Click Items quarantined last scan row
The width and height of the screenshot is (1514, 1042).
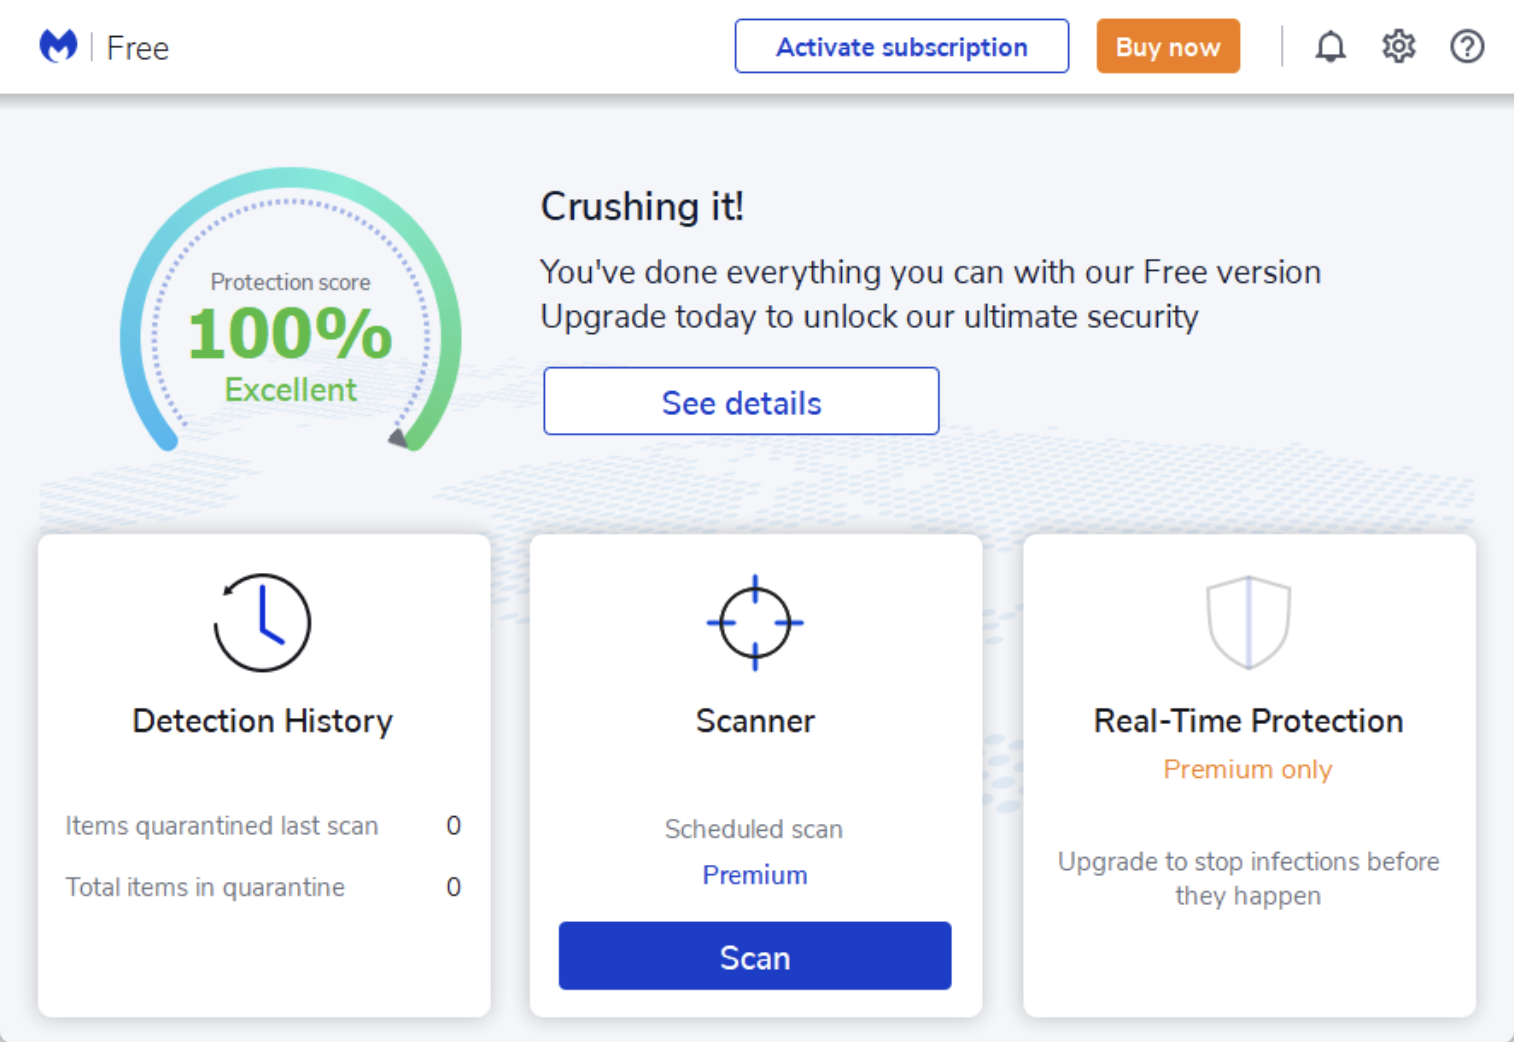pyautogui.click(x=263, y=826)
